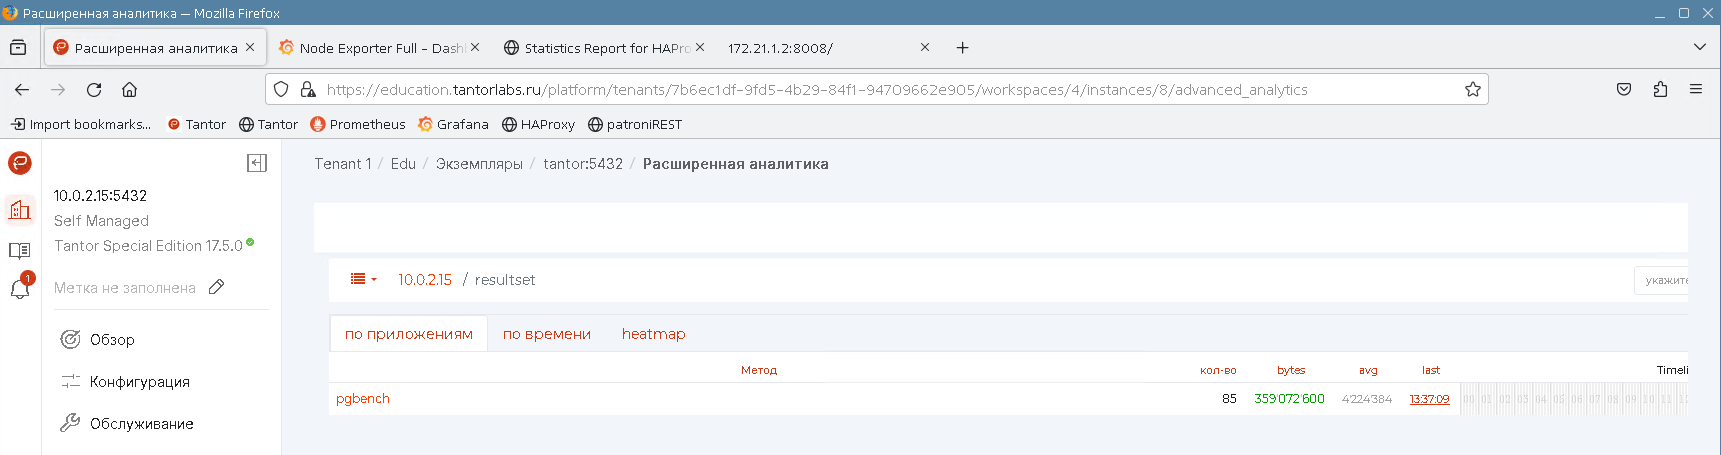
Task: Switch to the «по времени» tab
Action: tap(546, 334)
